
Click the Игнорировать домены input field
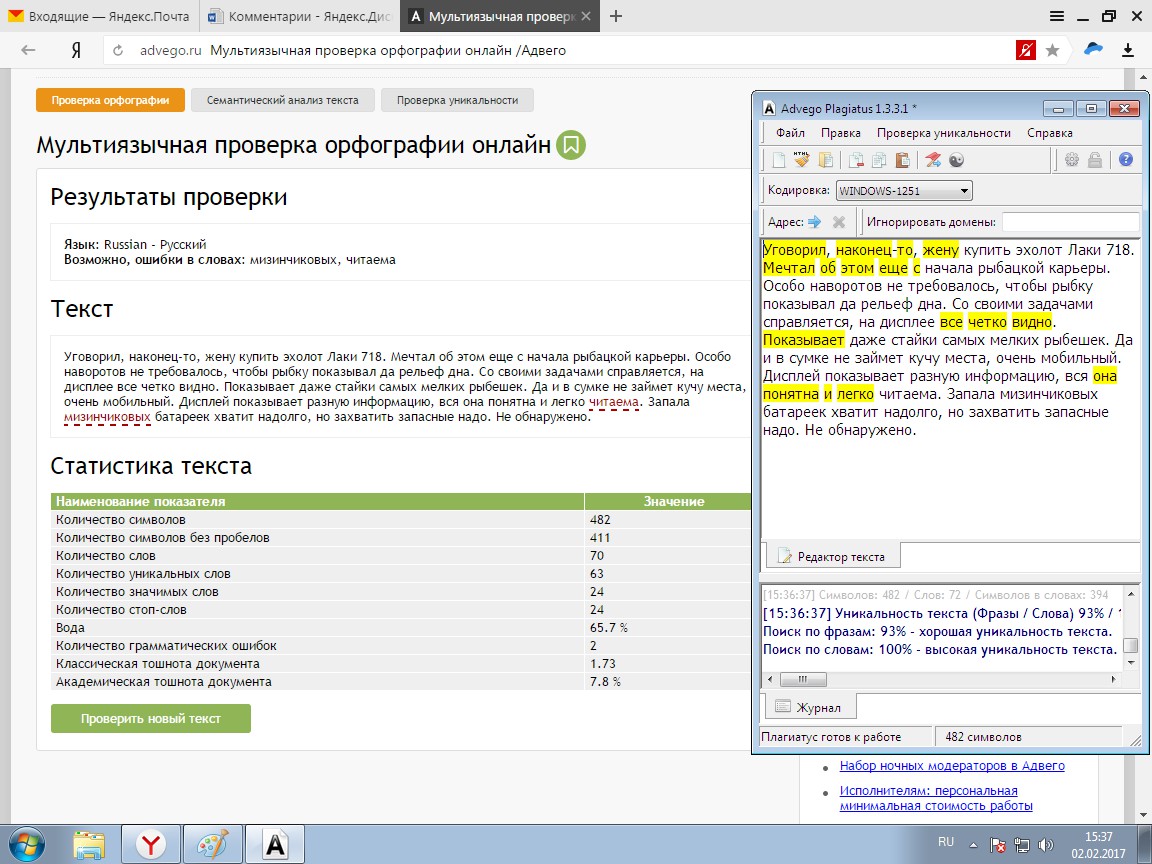(x=1070, y=222)
